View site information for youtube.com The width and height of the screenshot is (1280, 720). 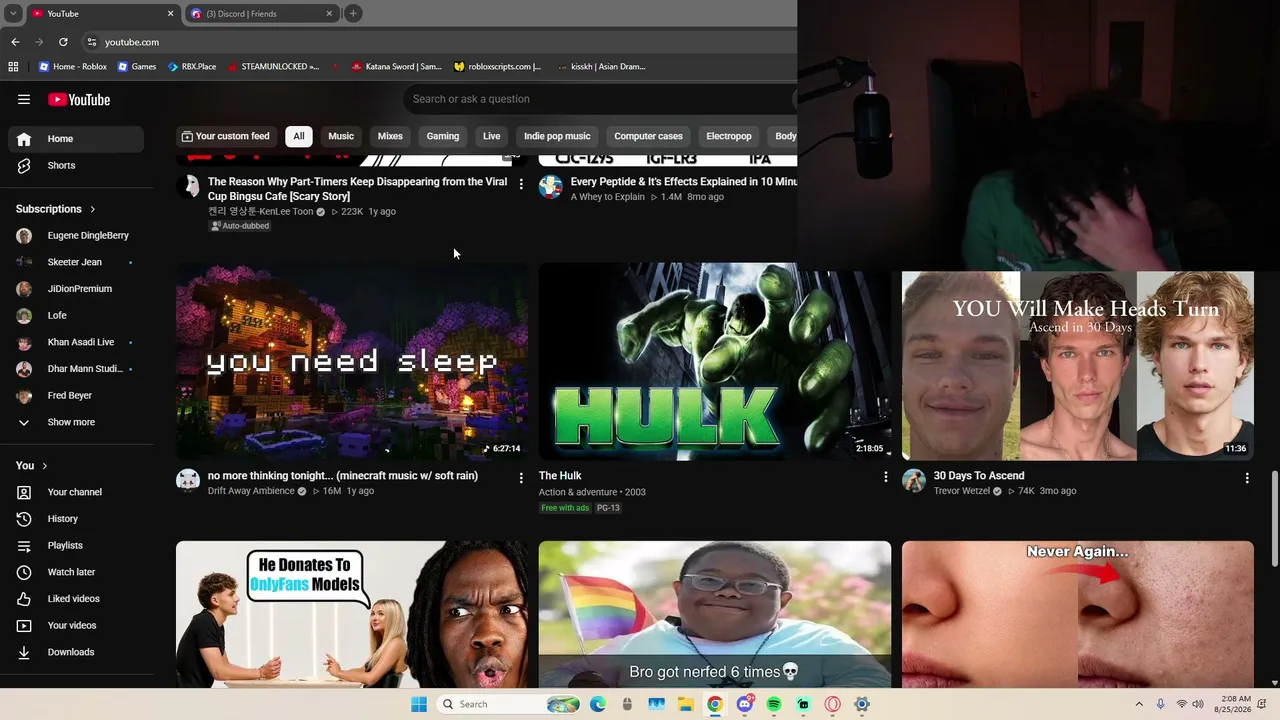pyautogui.click(x=92, y=42)
